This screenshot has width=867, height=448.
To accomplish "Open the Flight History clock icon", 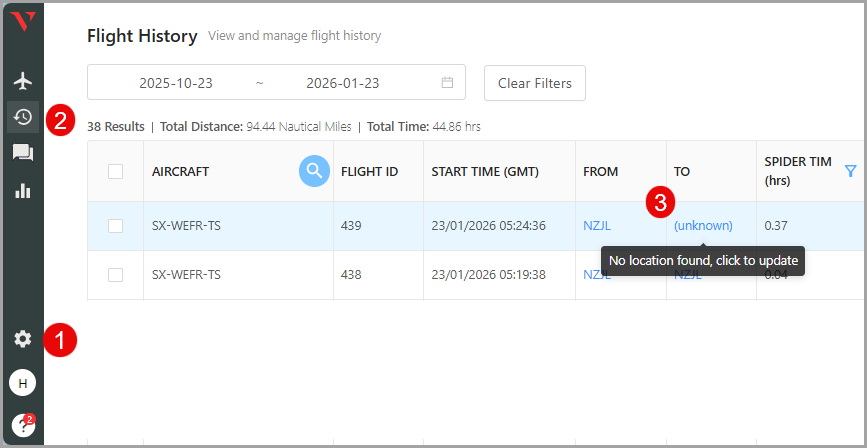I will 22,117.
